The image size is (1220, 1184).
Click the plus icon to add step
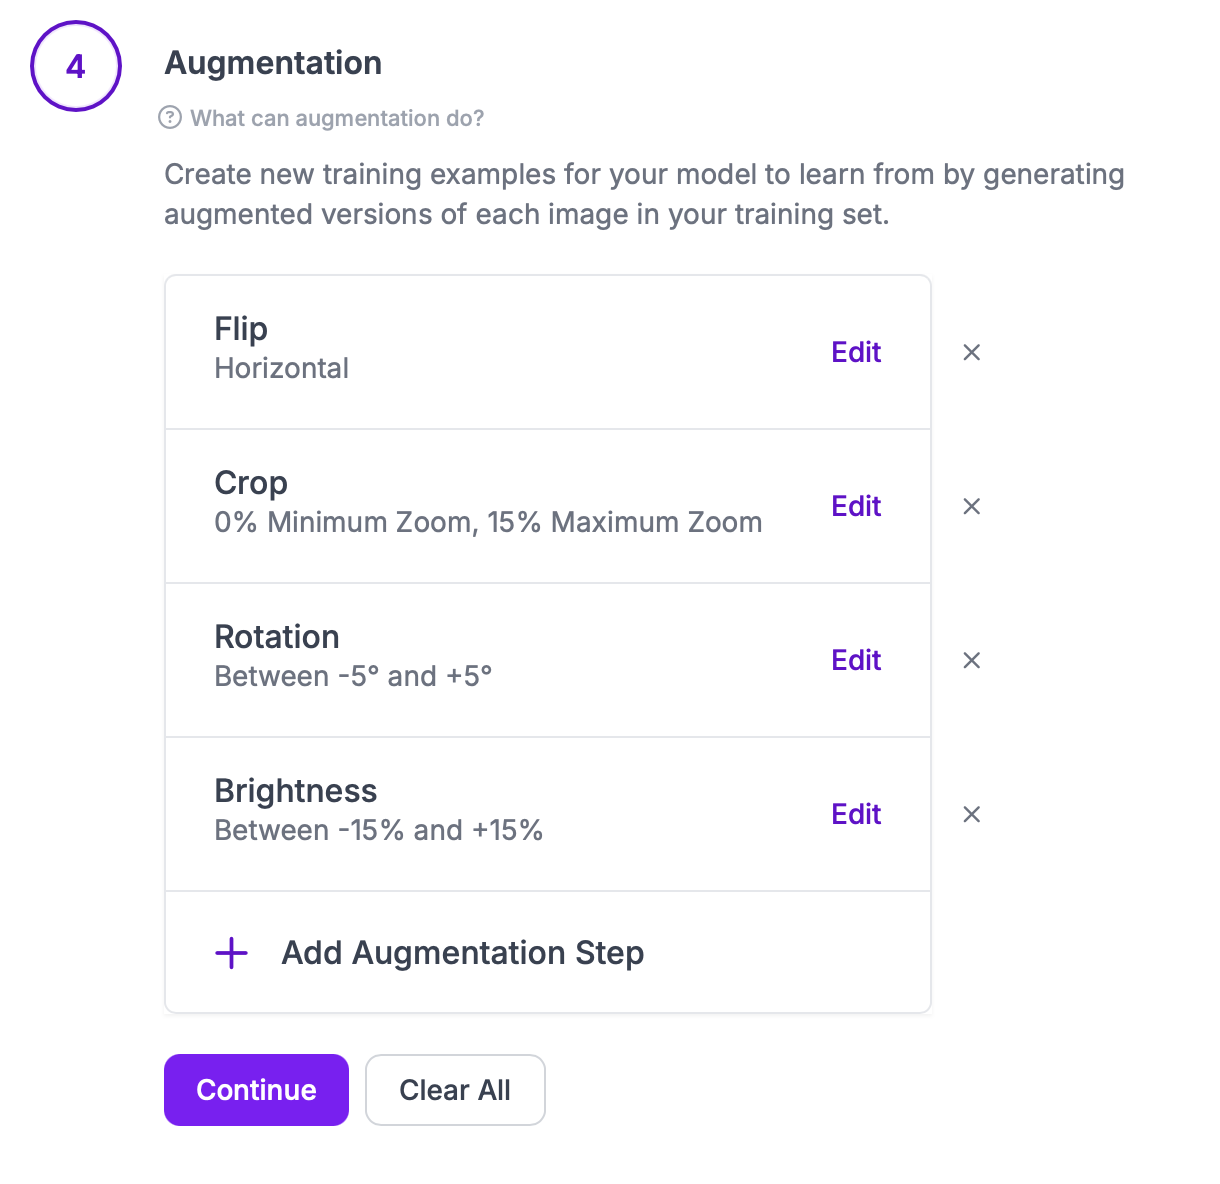[x=232, y=953]
